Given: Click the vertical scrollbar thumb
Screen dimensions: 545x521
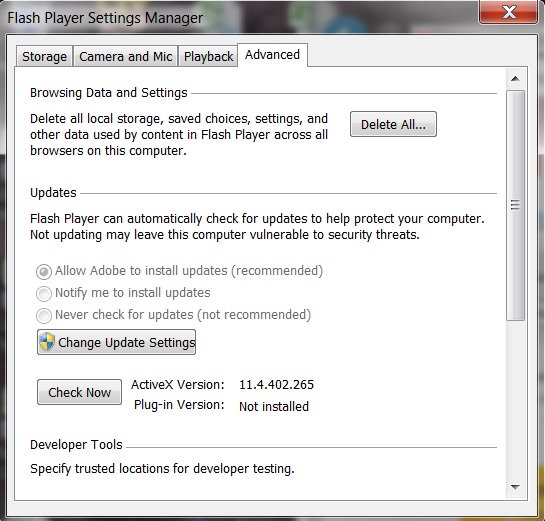Looking at the screenshot, I should [515, 205].
